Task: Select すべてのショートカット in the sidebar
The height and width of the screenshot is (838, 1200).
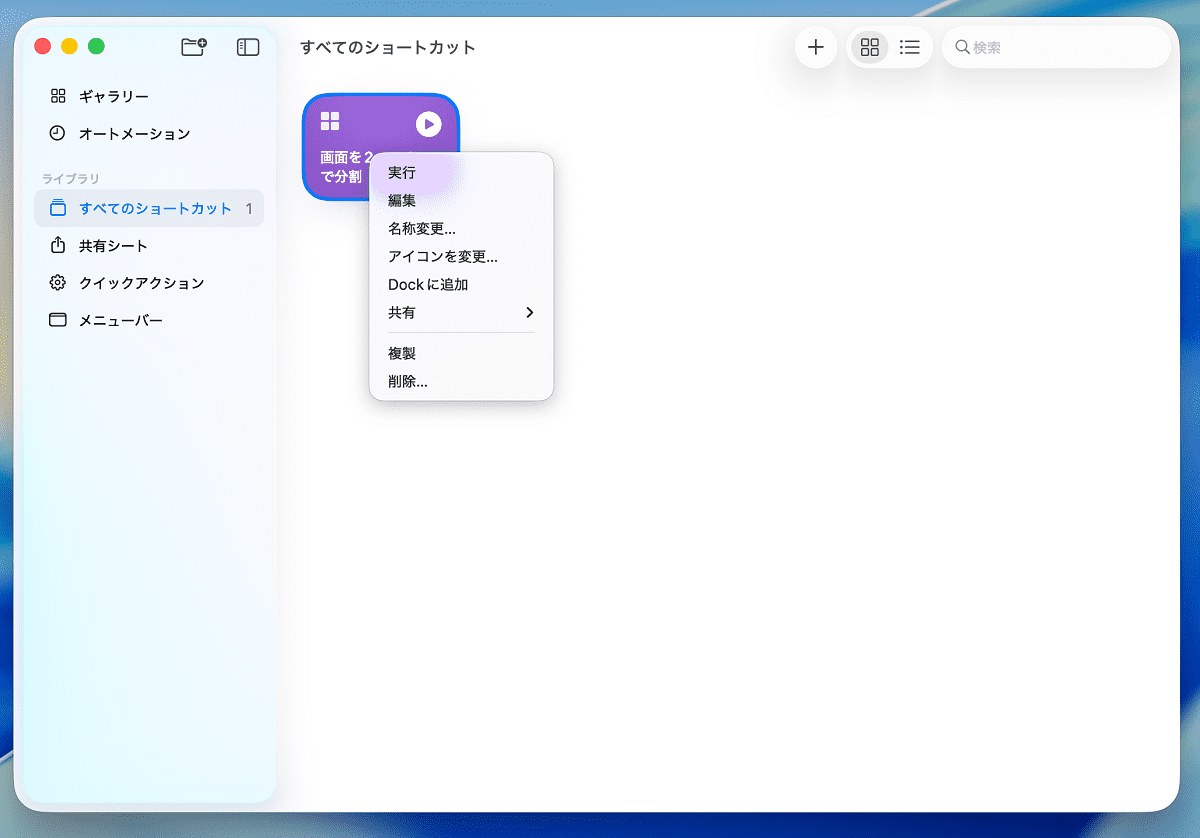Action: coord(149,208)
